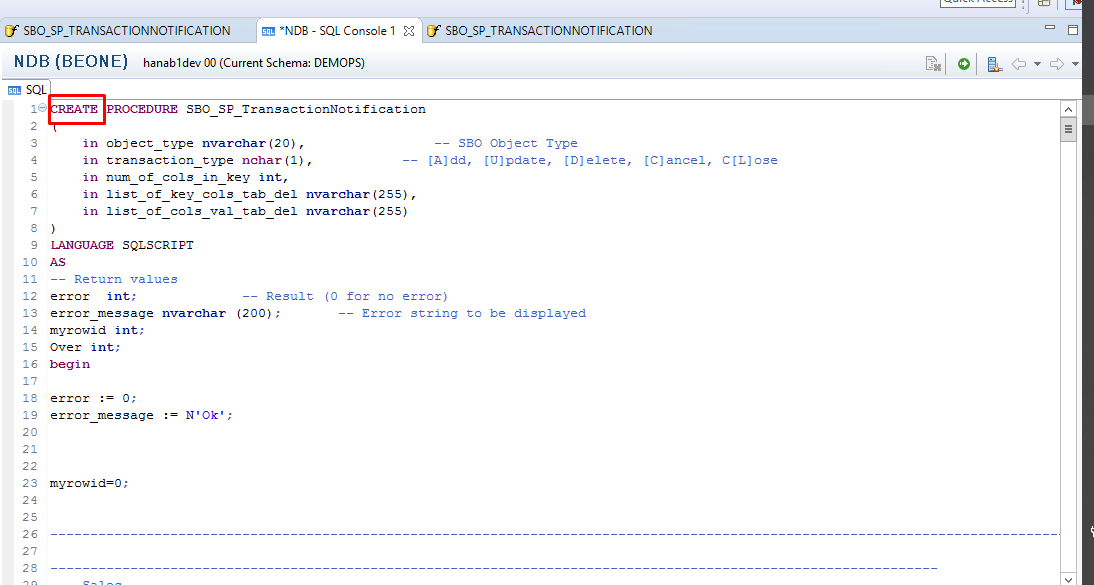Screen dimensions: 1094x585
Task: Click the dashed comment on line 26
Action: click(555, 534)
